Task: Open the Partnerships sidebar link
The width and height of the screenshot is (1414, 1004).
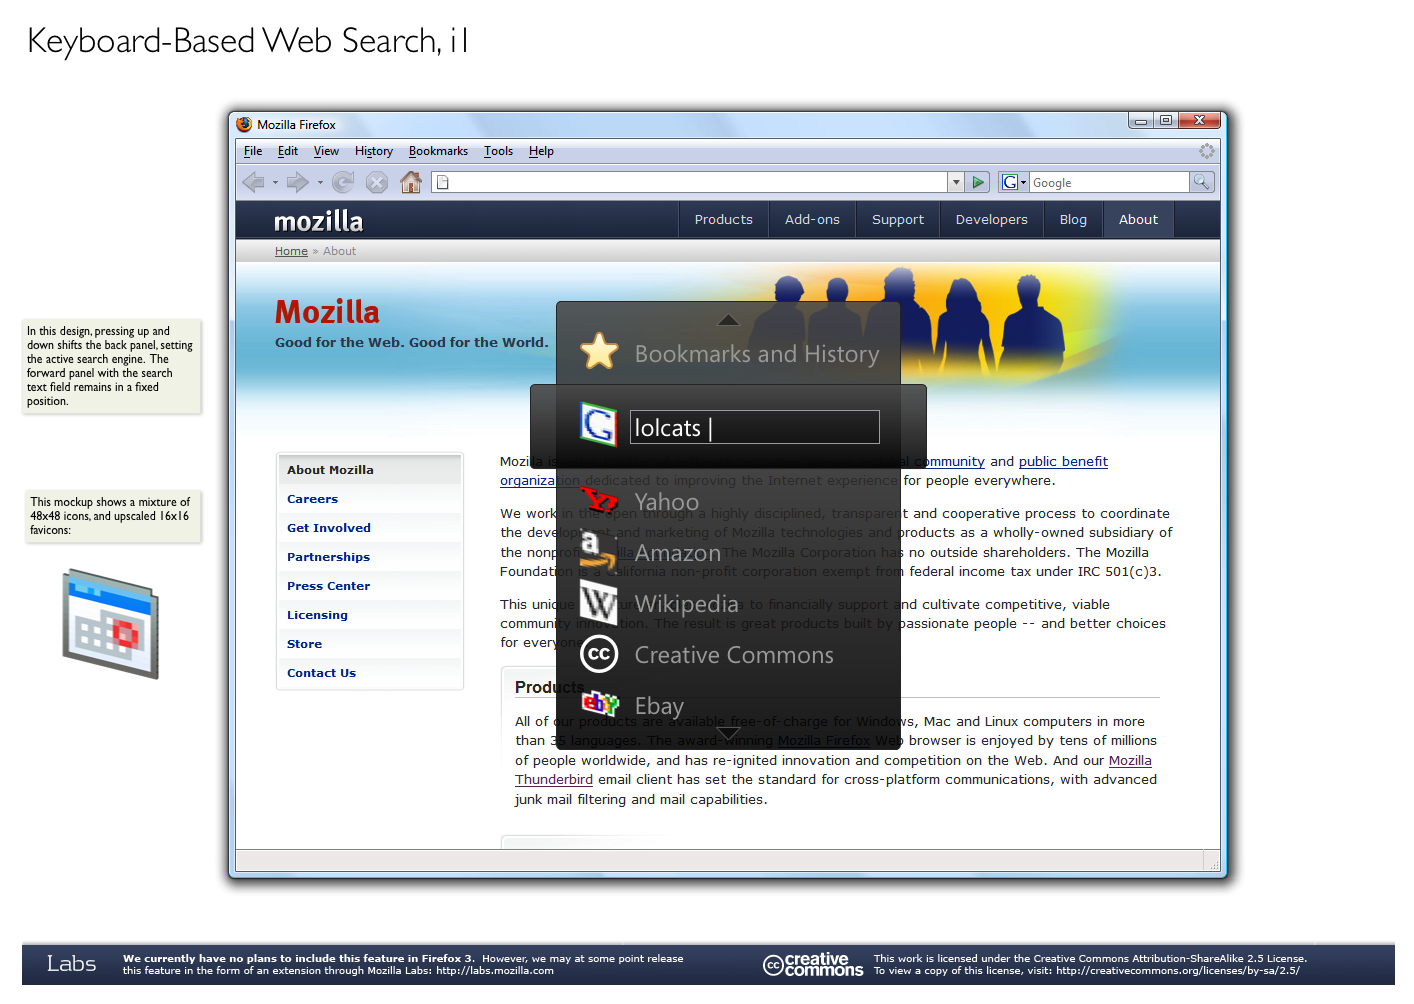Action: tap(328, 557)
